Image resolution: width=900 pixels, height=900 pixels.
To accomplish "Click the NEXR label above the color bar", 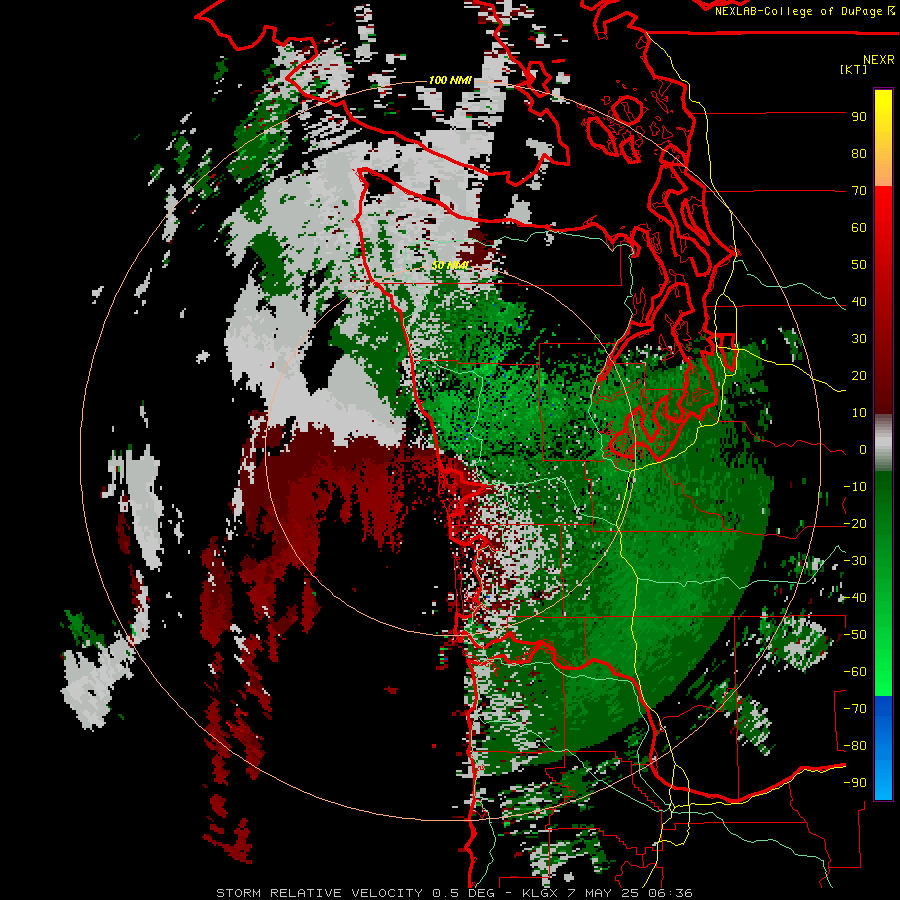I will tap(878, 59).
